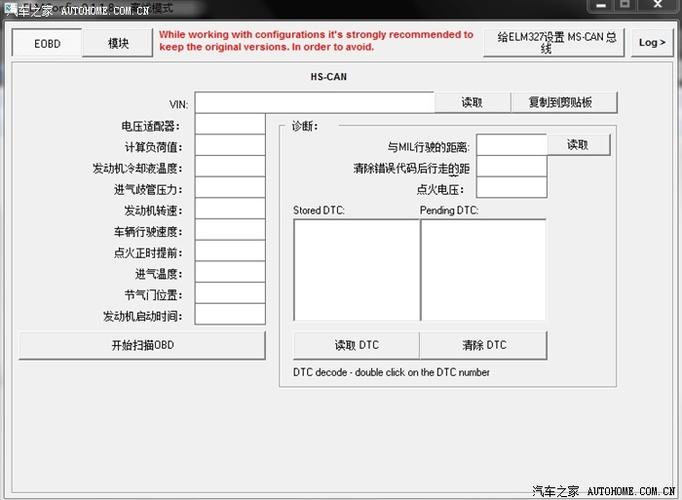Start scan with 开始扫描OBD button
This screenshot has height=500, width=682.
(142, 345)
